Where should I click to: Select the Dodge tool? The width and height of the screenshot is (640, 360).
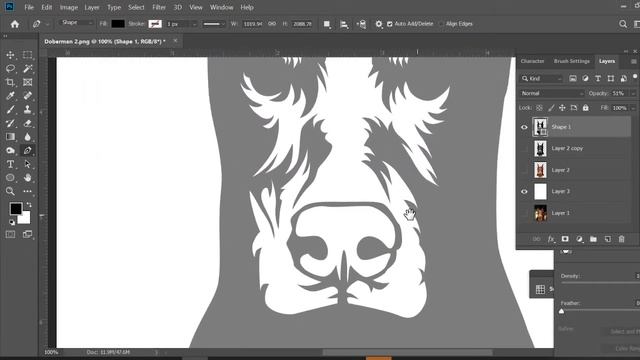[x=10, y=150]
